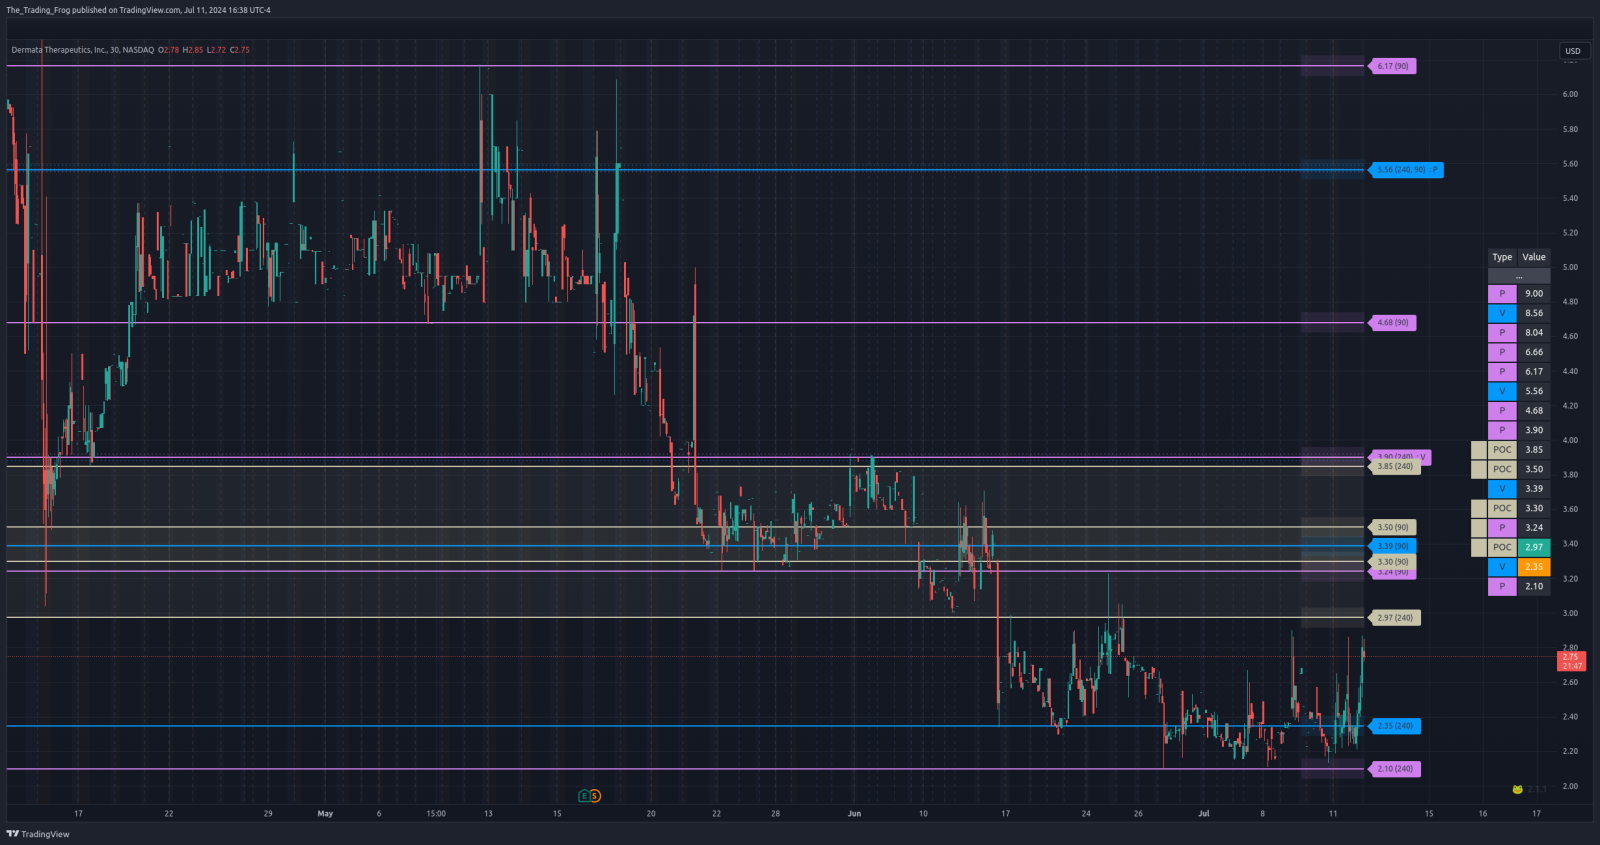Click the blue V type cell beside 8.56
Image resolution: width=1600 pixels, height=845 pixels.
1502,313
